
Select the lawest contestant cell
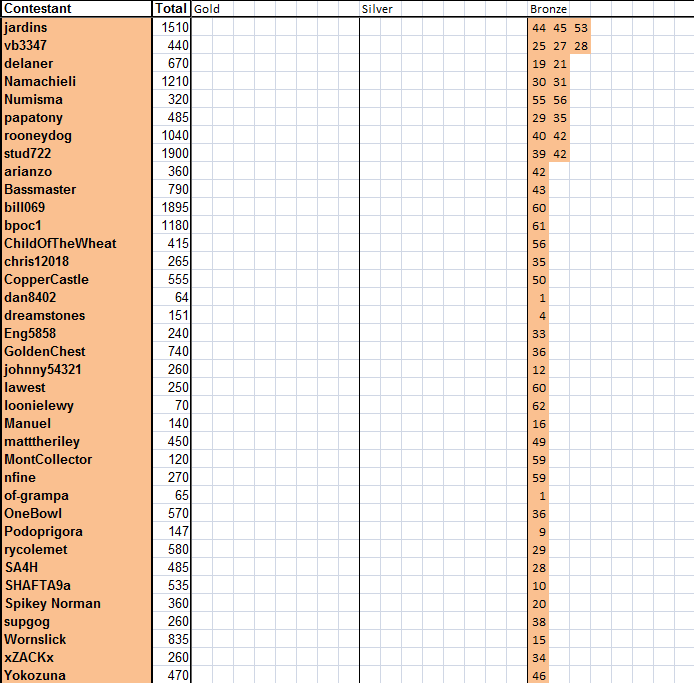tap(77, 387)
